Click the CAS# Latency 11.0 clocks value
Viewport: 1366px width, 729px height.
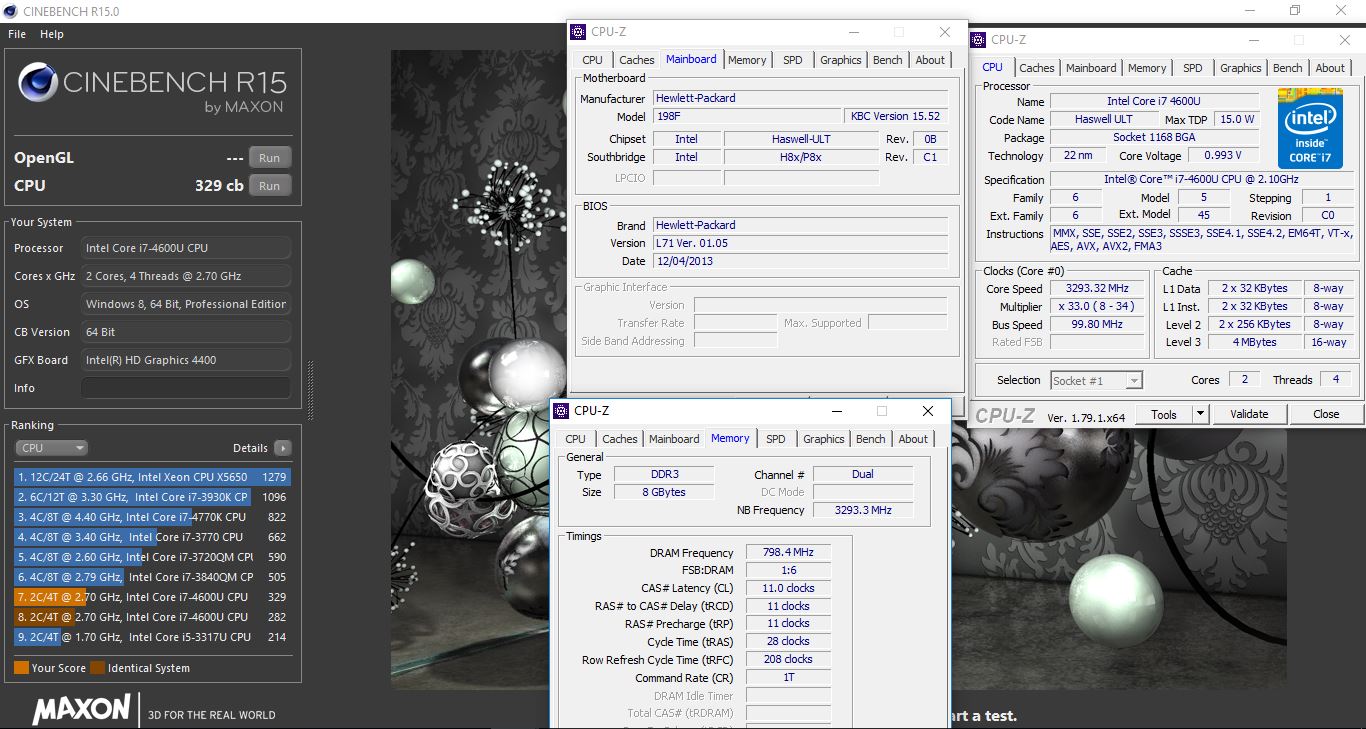(788, 588)
